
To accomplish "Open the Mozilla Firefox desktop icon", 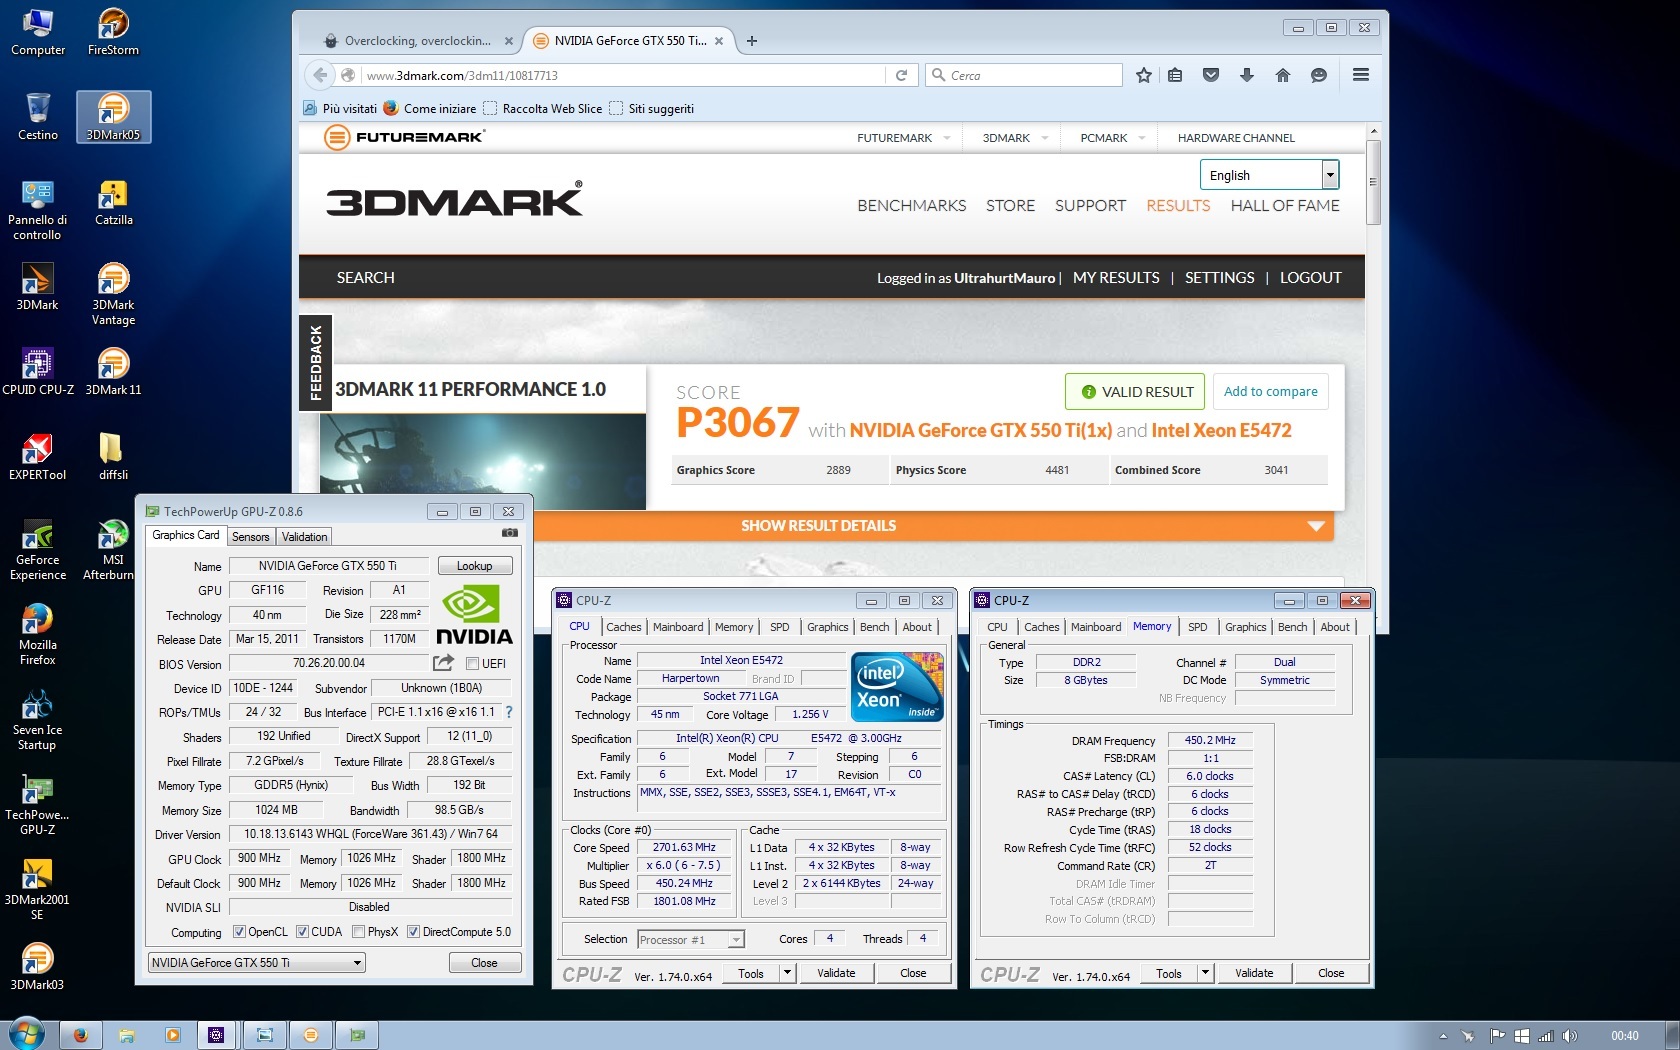I will point(38,633).
